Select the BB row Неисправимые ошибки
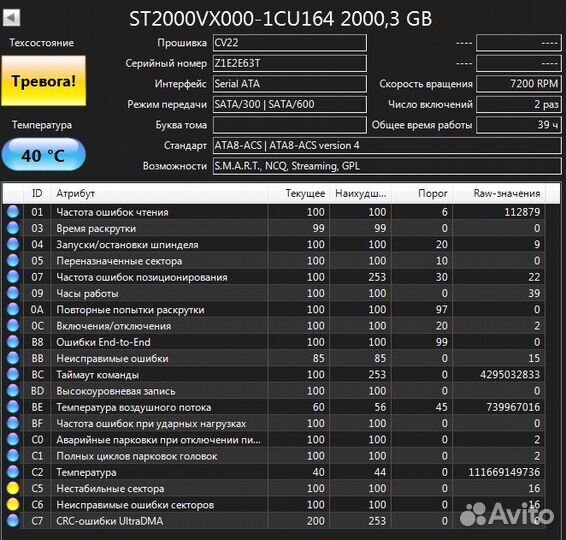 coord(274,358)
